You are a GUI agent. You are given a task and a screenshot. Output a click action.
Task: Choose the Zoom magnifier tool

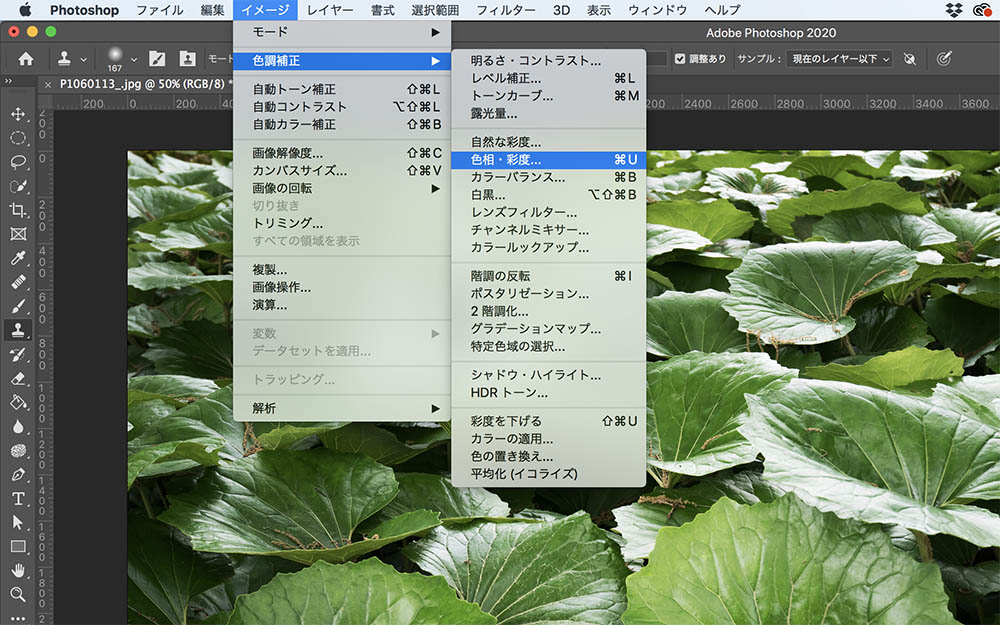click(18, 594)
